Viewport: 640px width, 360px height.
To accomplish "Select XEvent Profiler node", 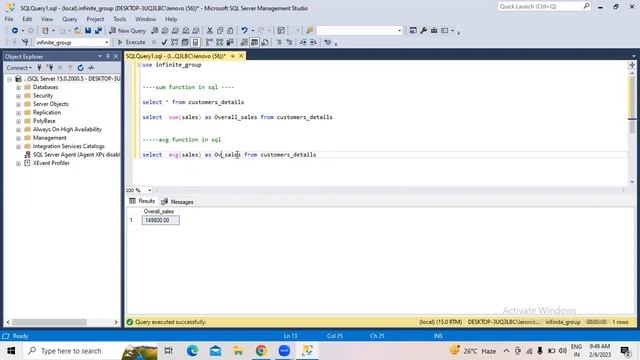I will [51, 163].
